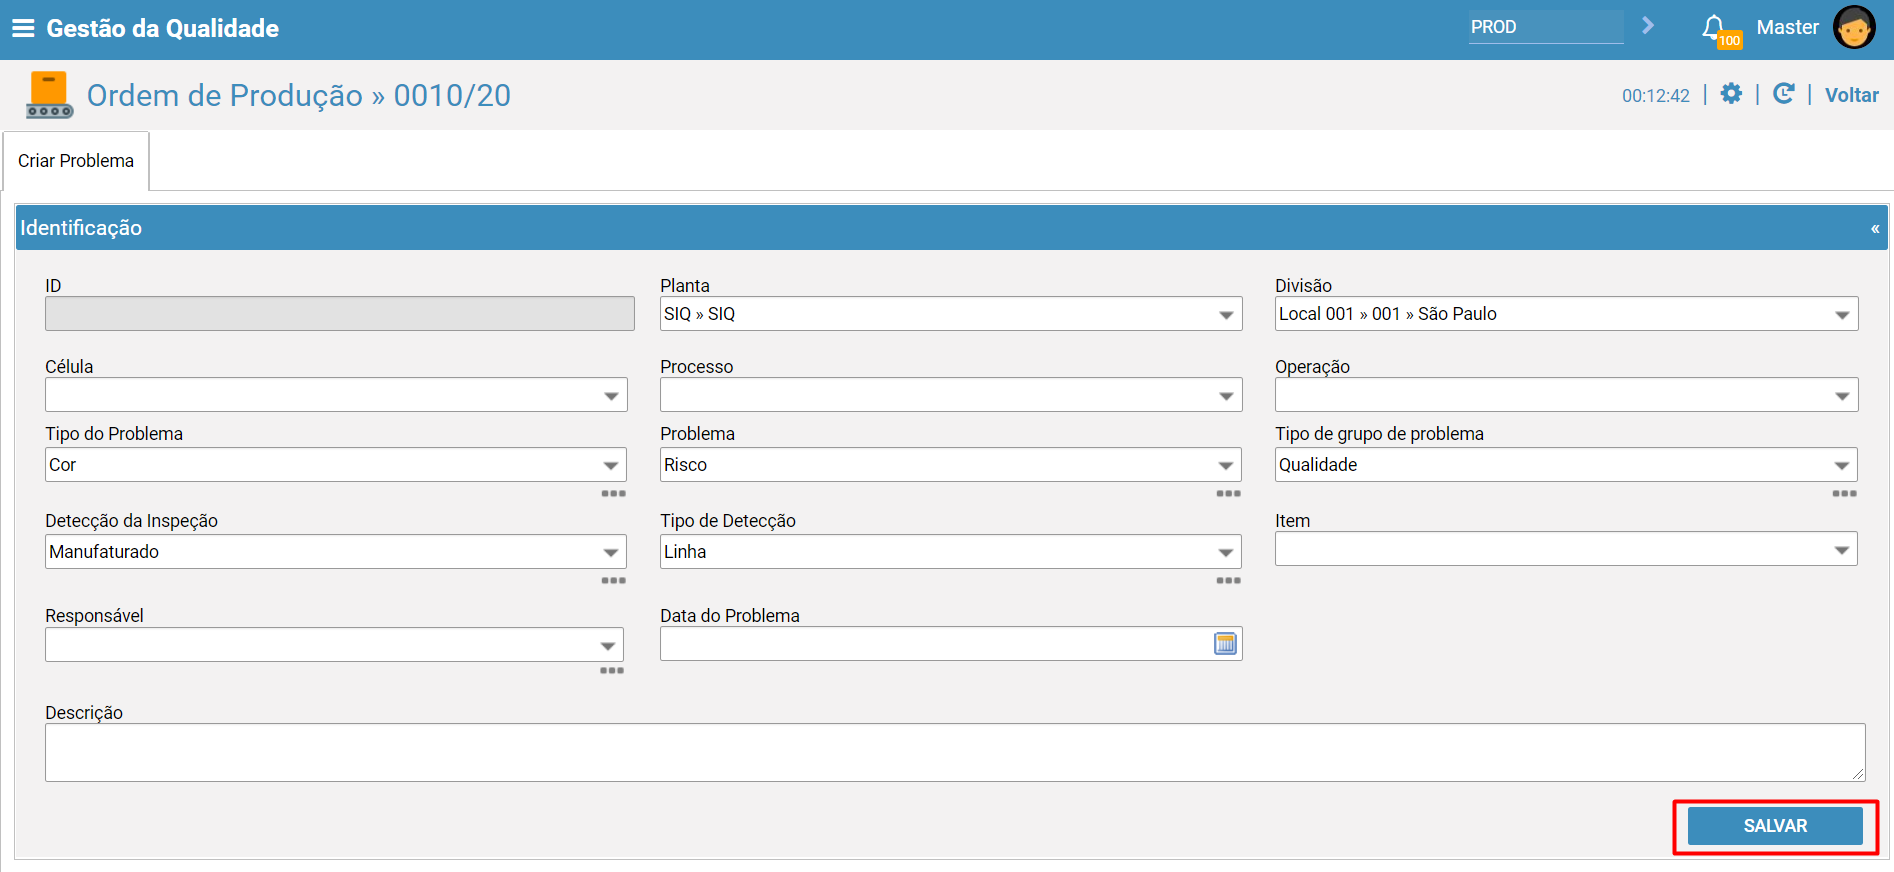Expand the Responsável dropdown
This screenshot has width=1894, height=872.
334,645
